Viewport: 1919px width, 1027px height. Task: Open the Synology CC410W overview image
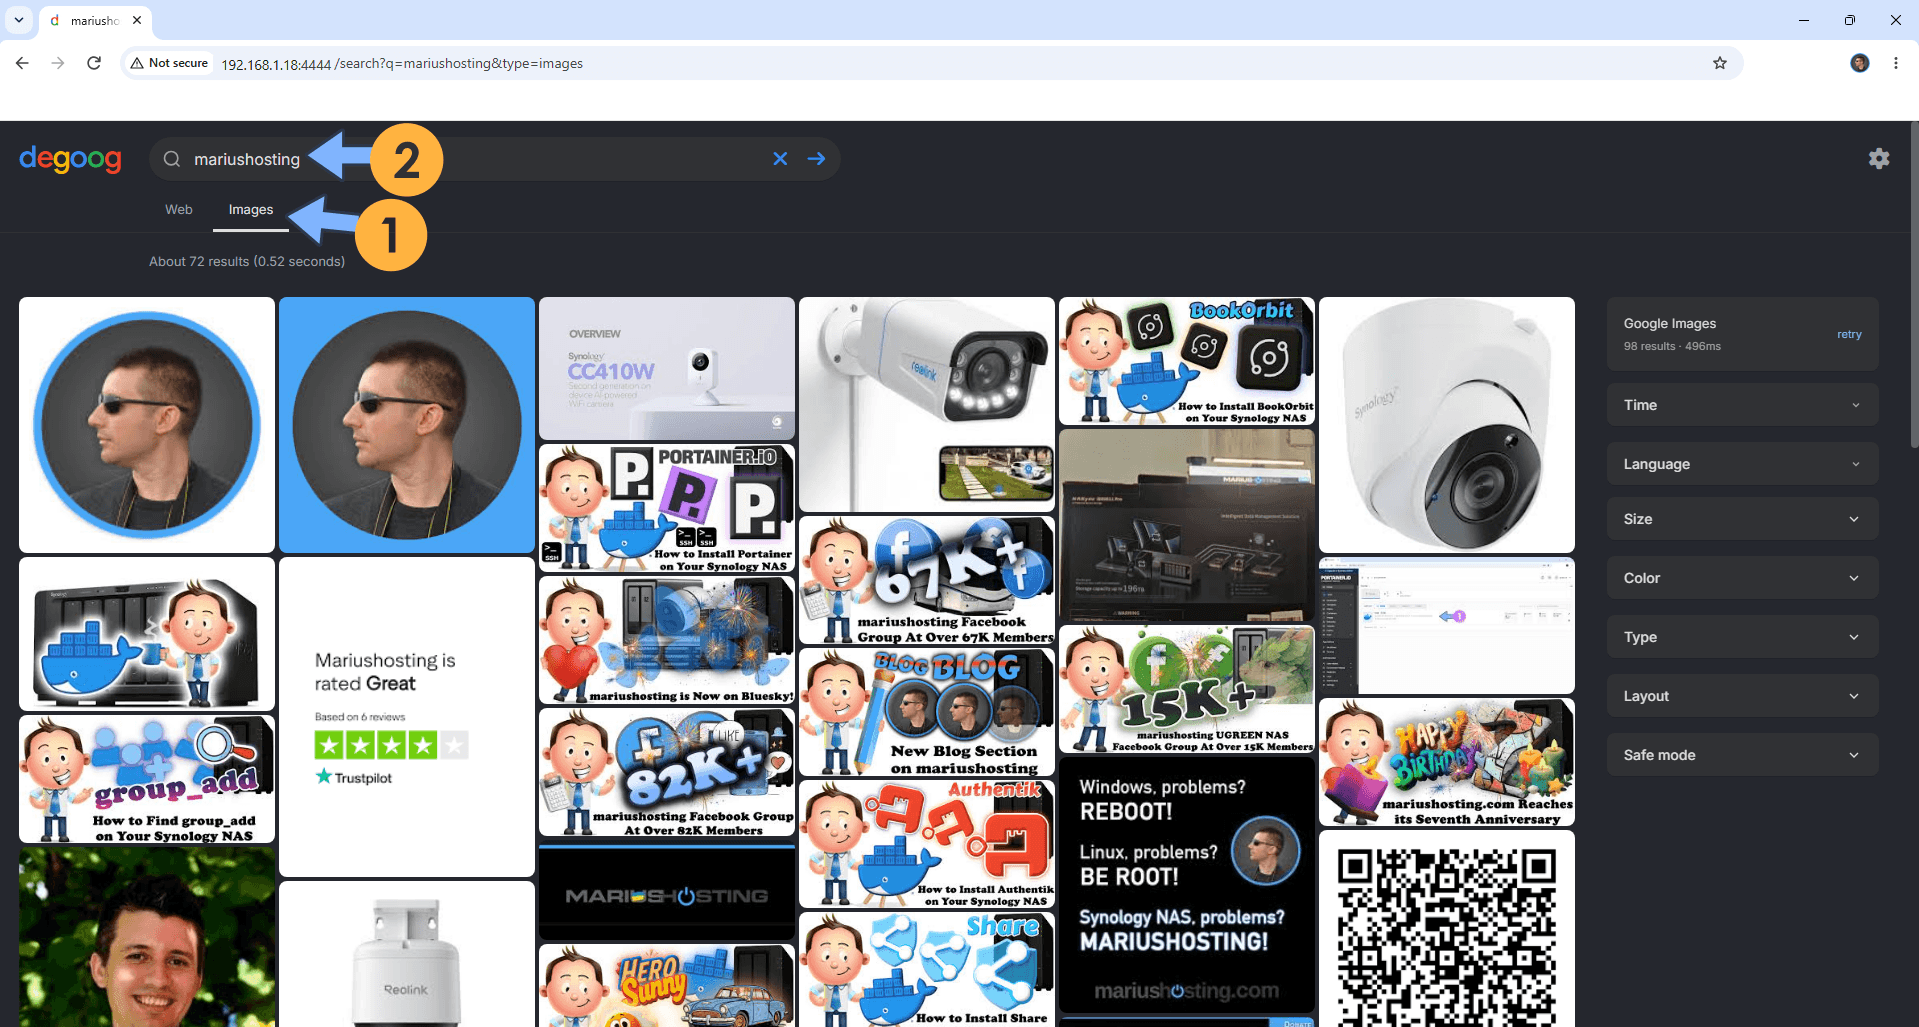(667, 369)
